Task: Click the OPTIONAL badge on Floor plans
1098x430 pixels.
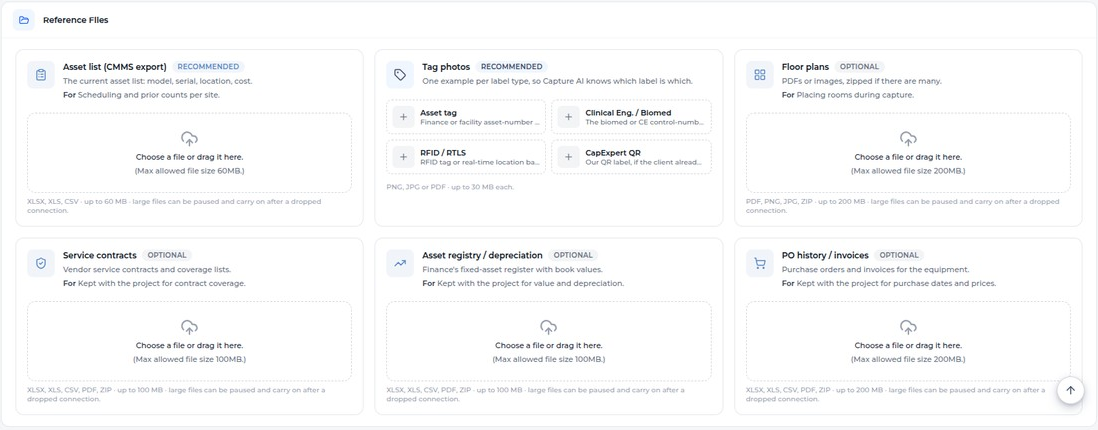Action: coord(859,67)
